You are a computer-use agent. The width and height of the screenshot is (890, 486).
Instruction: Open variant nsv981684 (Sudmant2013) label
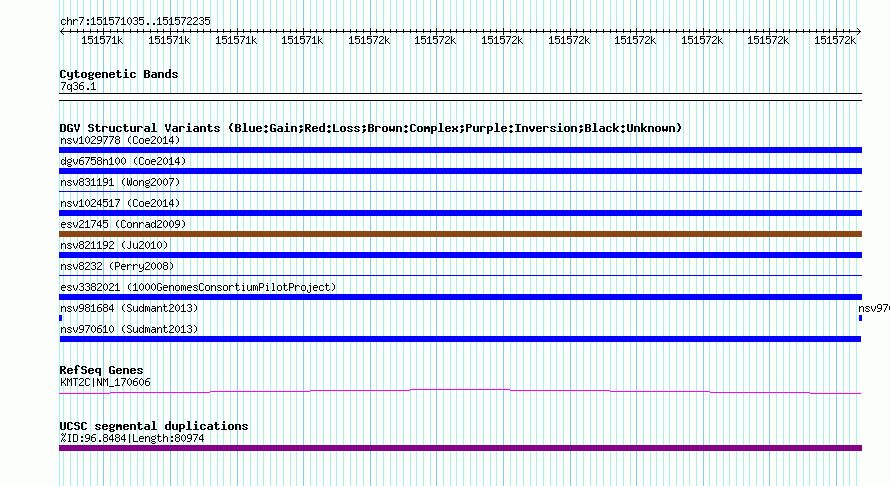[129, 308]
